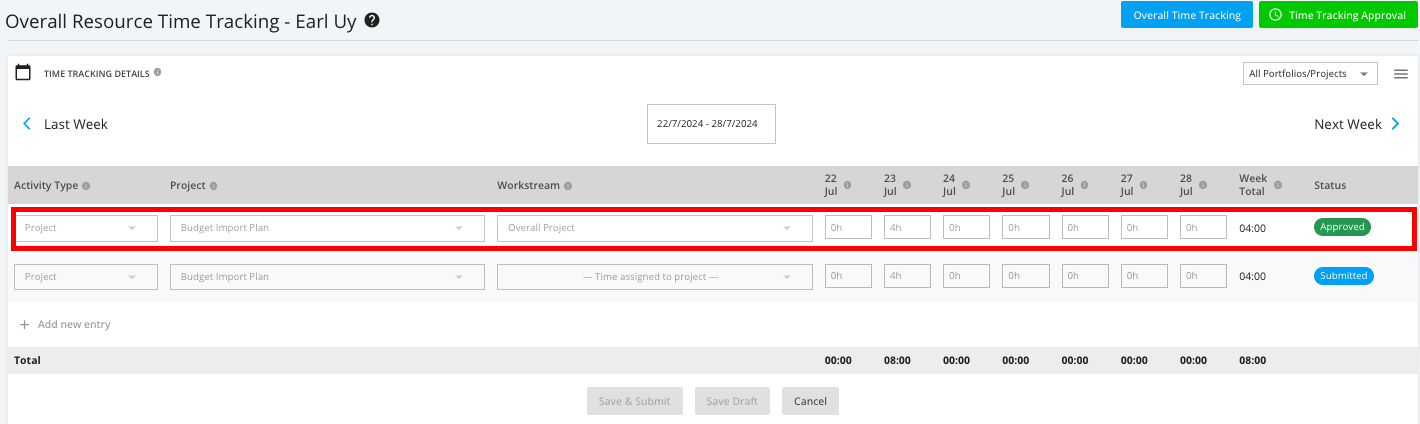Click the 04:00 week total in Approved row
The image size is (1420, 424).
point(1252,228)
